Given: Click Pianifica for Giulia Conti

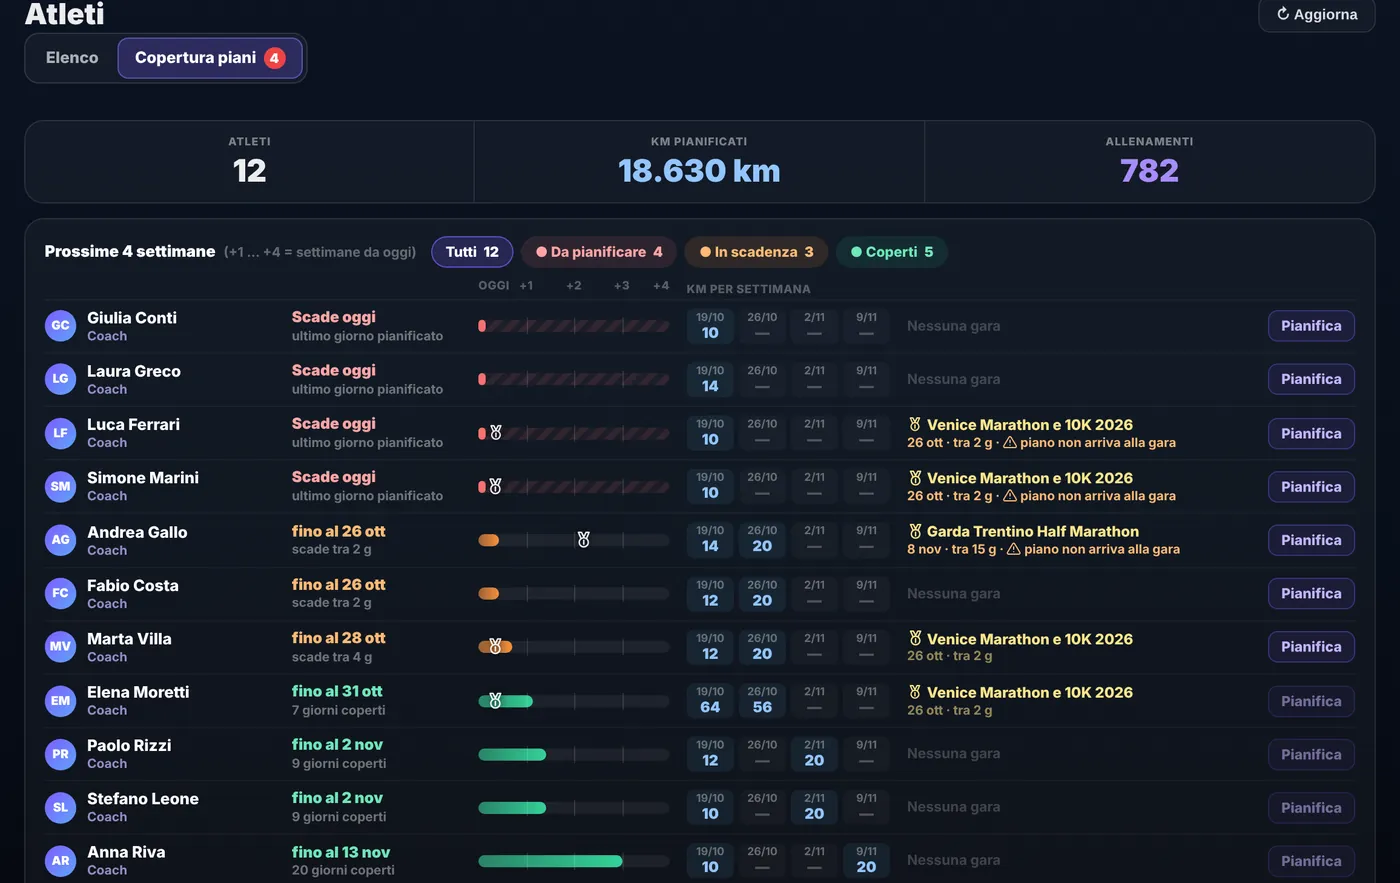Looking at the screenshot, I should (x=1311, y=326).
